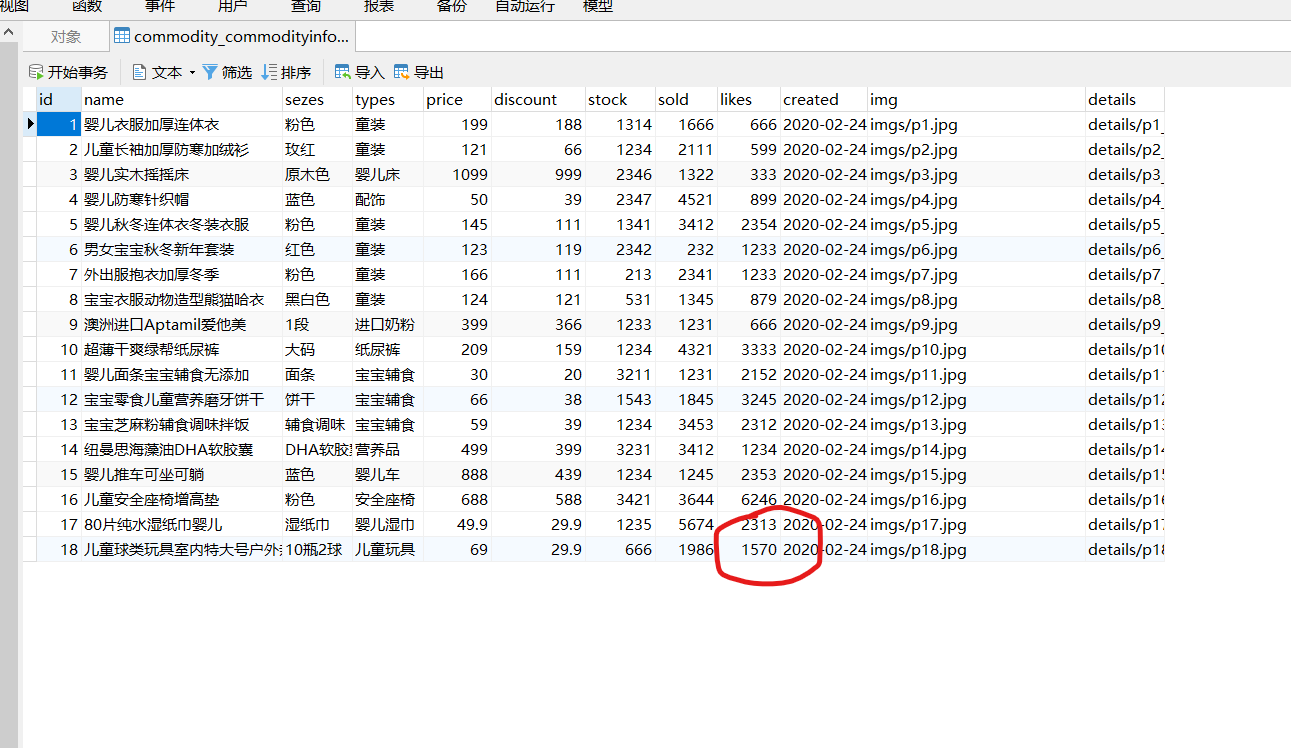Viewport: 1291px width, 748px height.
Task: Open the 备份 section in top bar
Action: [452, 6]
